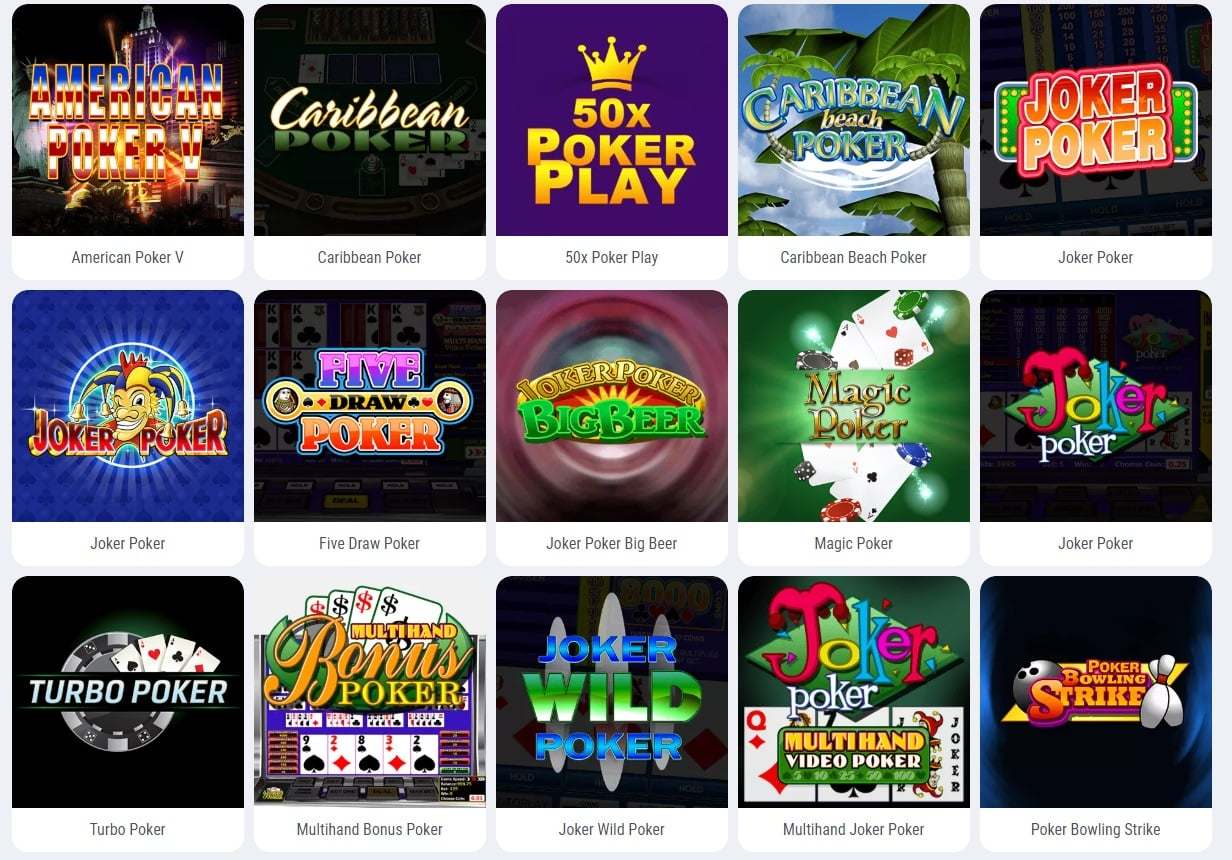The height and width of the screenshot is (860, 1232).
Task: Click the Turbo Poker caption text
Action: (128, 830)
